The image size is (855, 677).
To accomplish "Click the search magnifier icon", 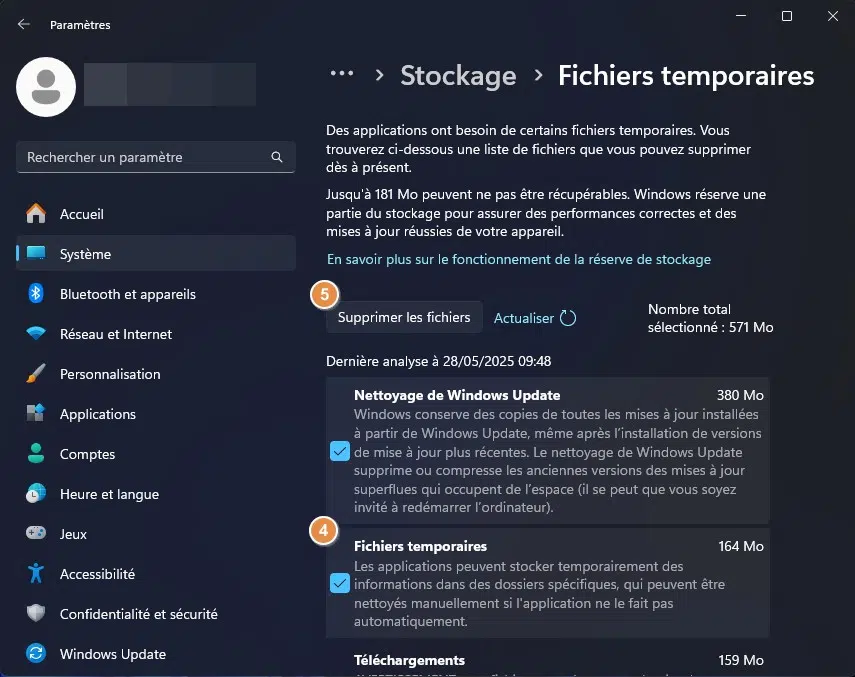I will coord(277,157).
